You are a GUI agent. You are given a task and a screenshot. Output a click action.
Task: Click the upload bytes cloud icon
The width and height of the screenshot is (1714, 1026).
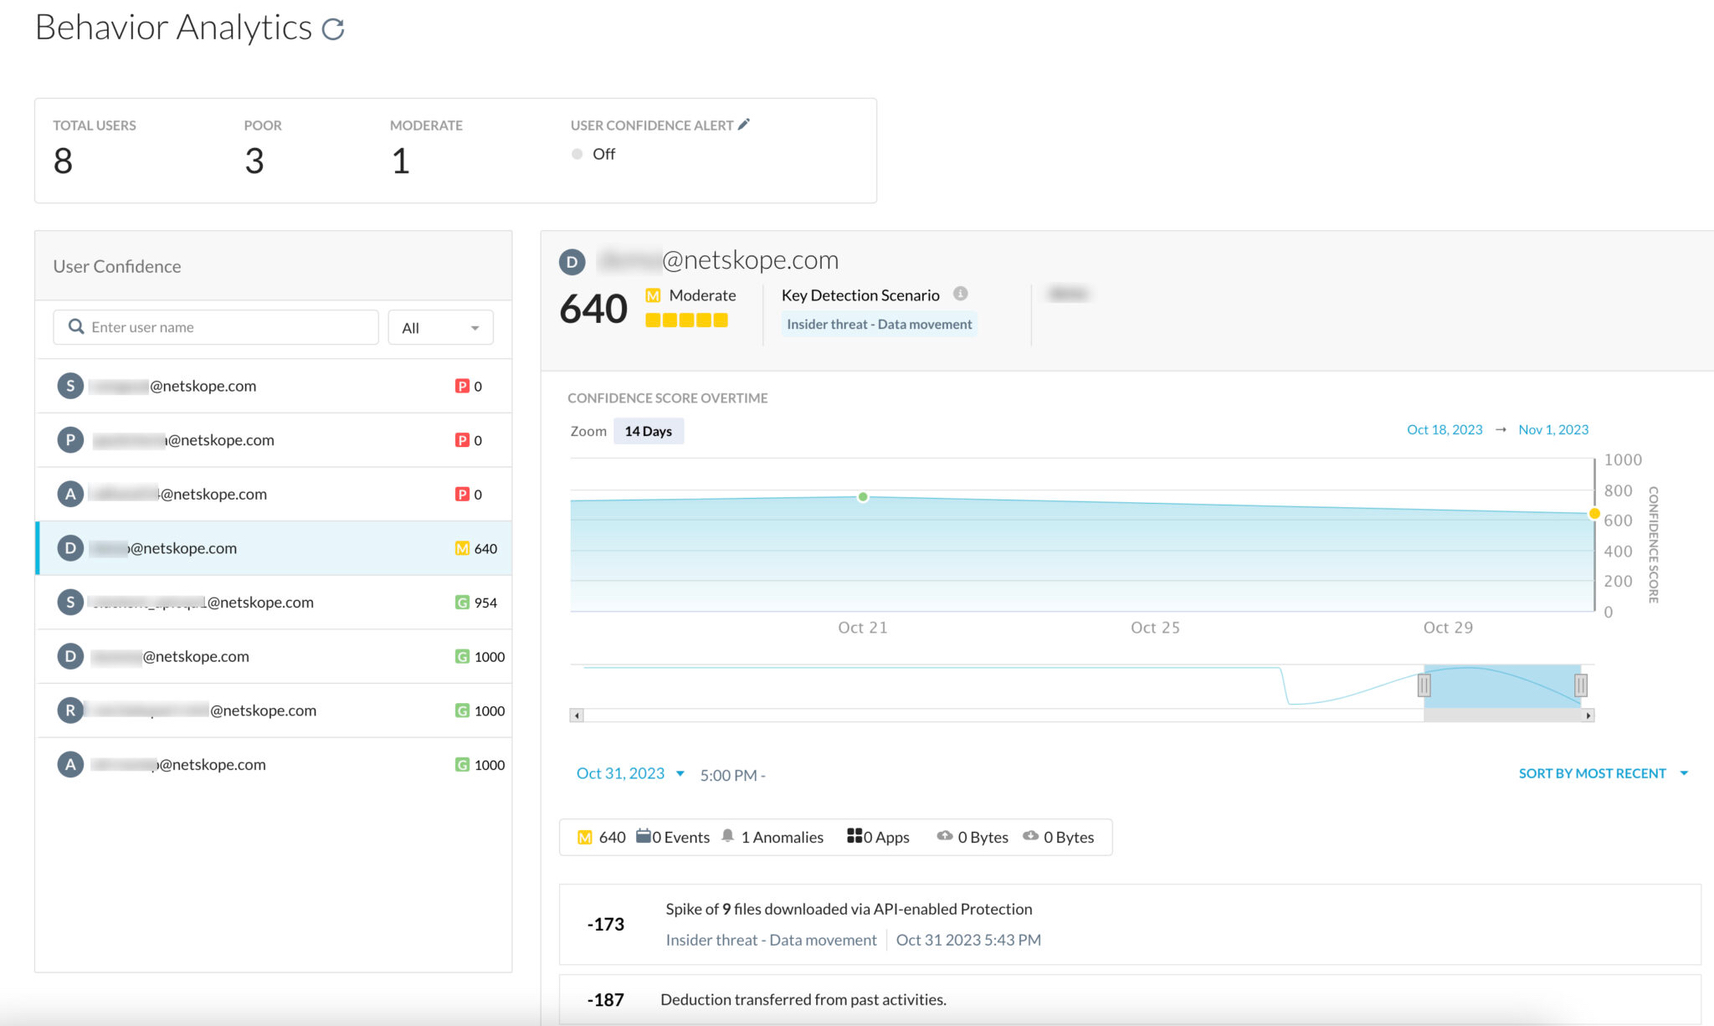coord(944,836)
